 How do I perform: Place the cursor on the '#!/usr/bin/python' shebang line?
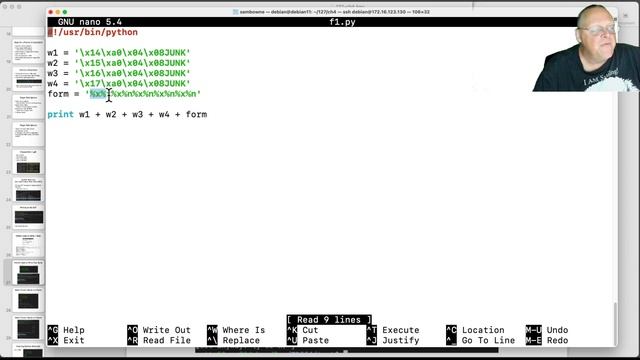(93, 32)
